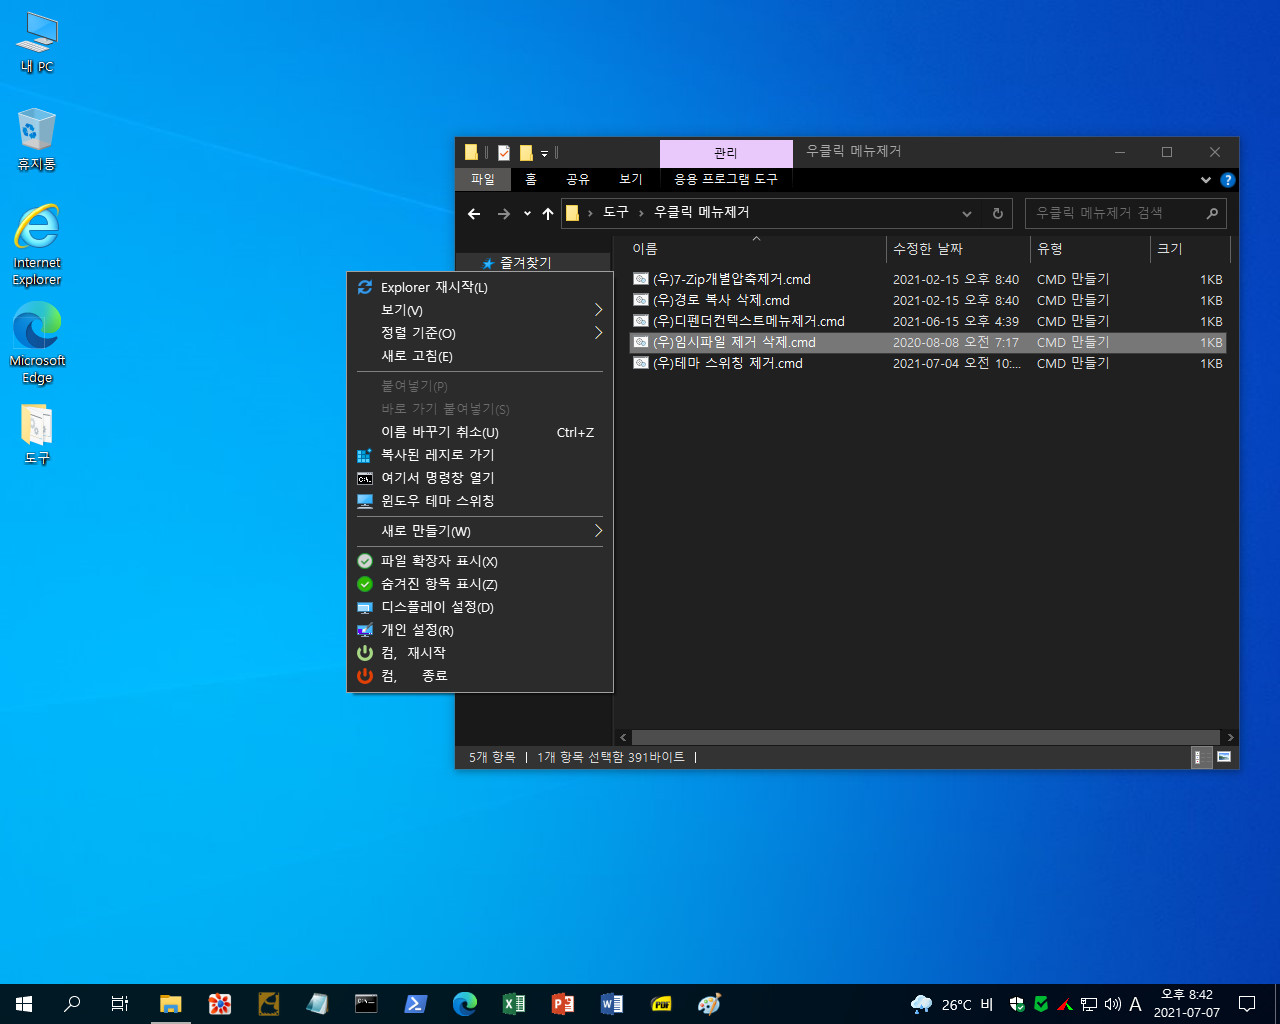Image resolution: width=1280 pixels, height=1024 pixels.
Task: Go back with the Explorer back arrow
Action: [474, 213]
